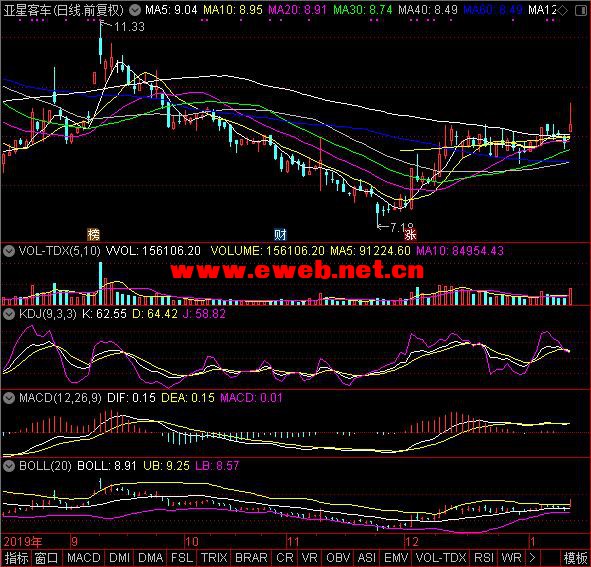This screenshot has width=591, height=567.
Task: Open dropdown arrow next to 亚星客车 title
Action: click(x=135, y=10)
